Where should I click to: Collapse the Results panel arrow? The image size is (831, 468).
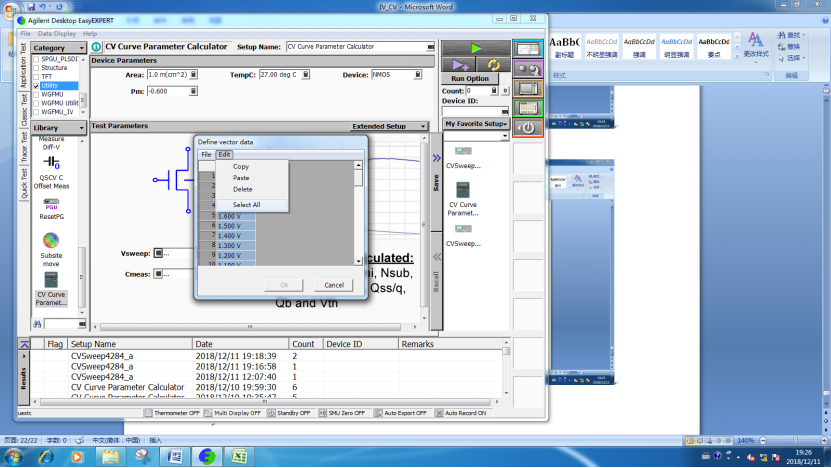(24, 345)
